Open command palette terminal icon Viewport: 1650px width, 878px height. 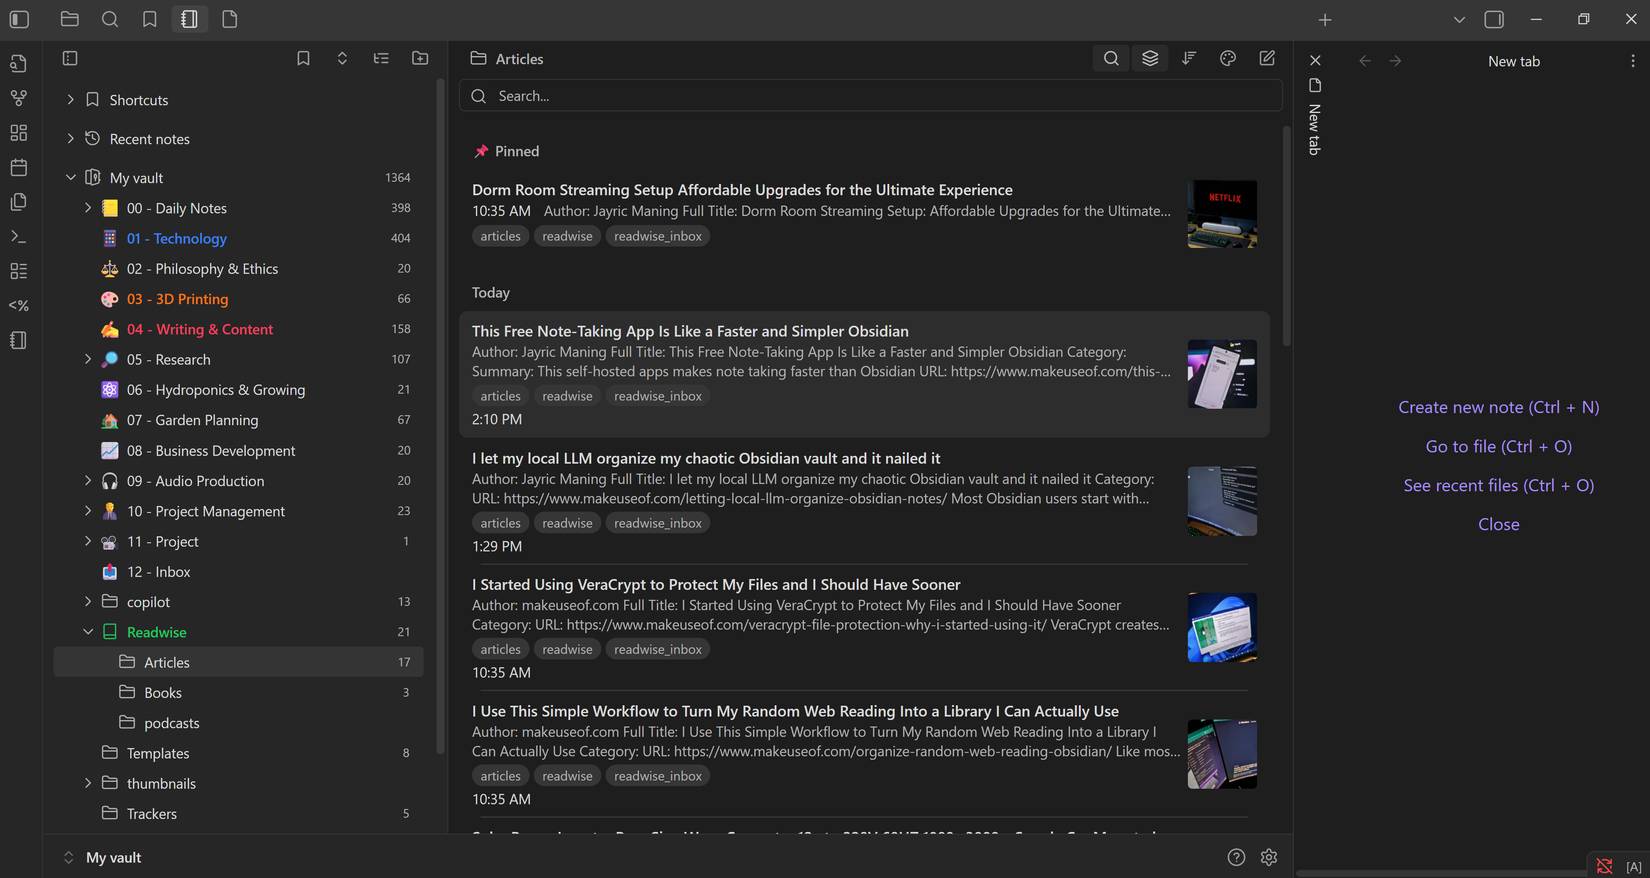click(x=18, y=237)
